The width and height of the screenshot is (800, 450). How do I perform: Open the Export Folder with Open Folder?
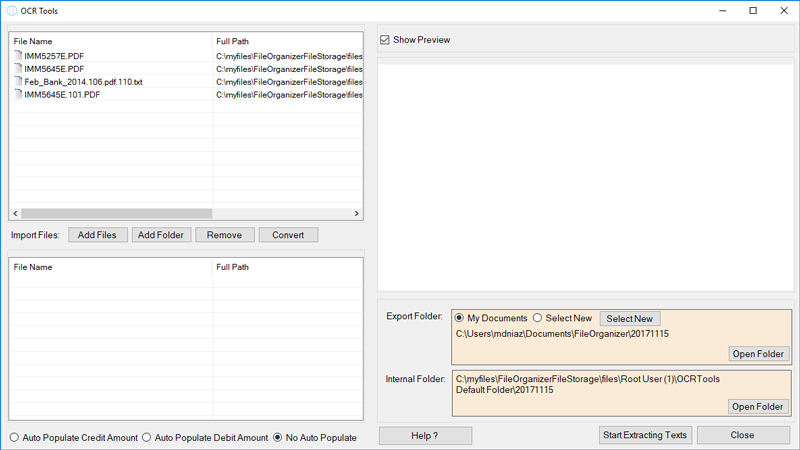[x=758, y=354]
